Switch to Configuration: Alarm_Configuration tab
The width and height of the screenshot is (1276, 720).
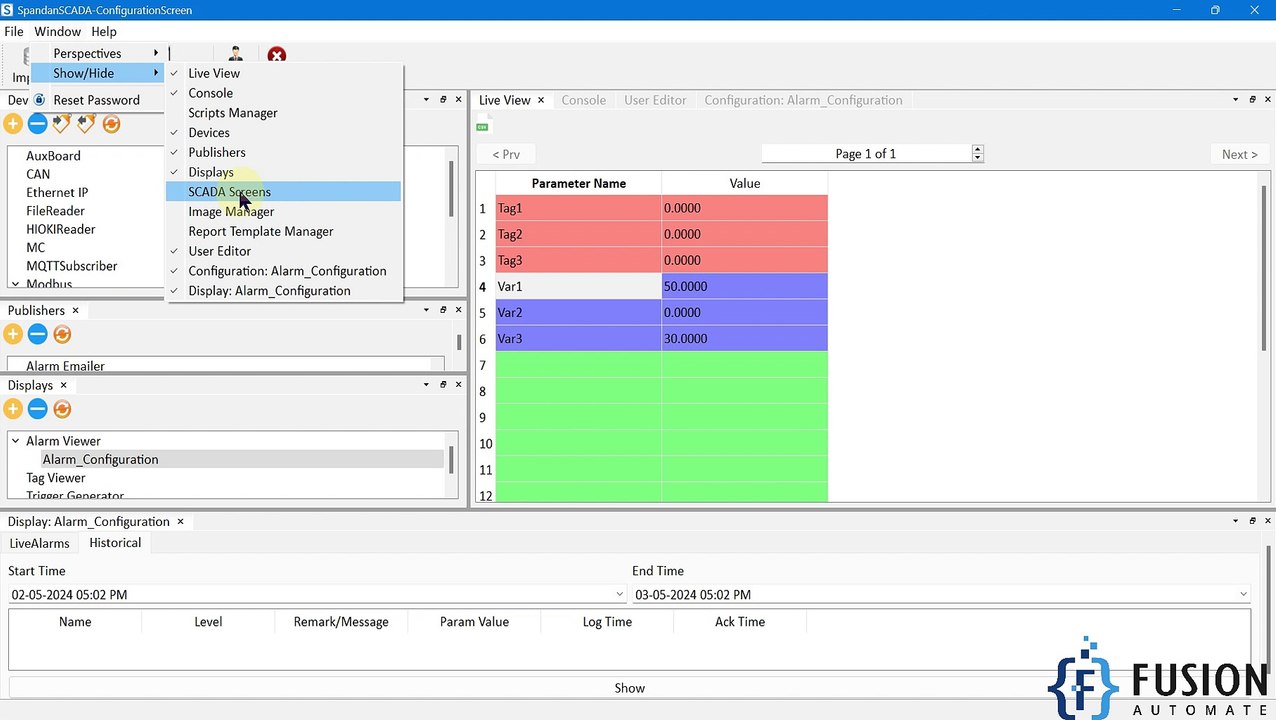coord(803,100)
